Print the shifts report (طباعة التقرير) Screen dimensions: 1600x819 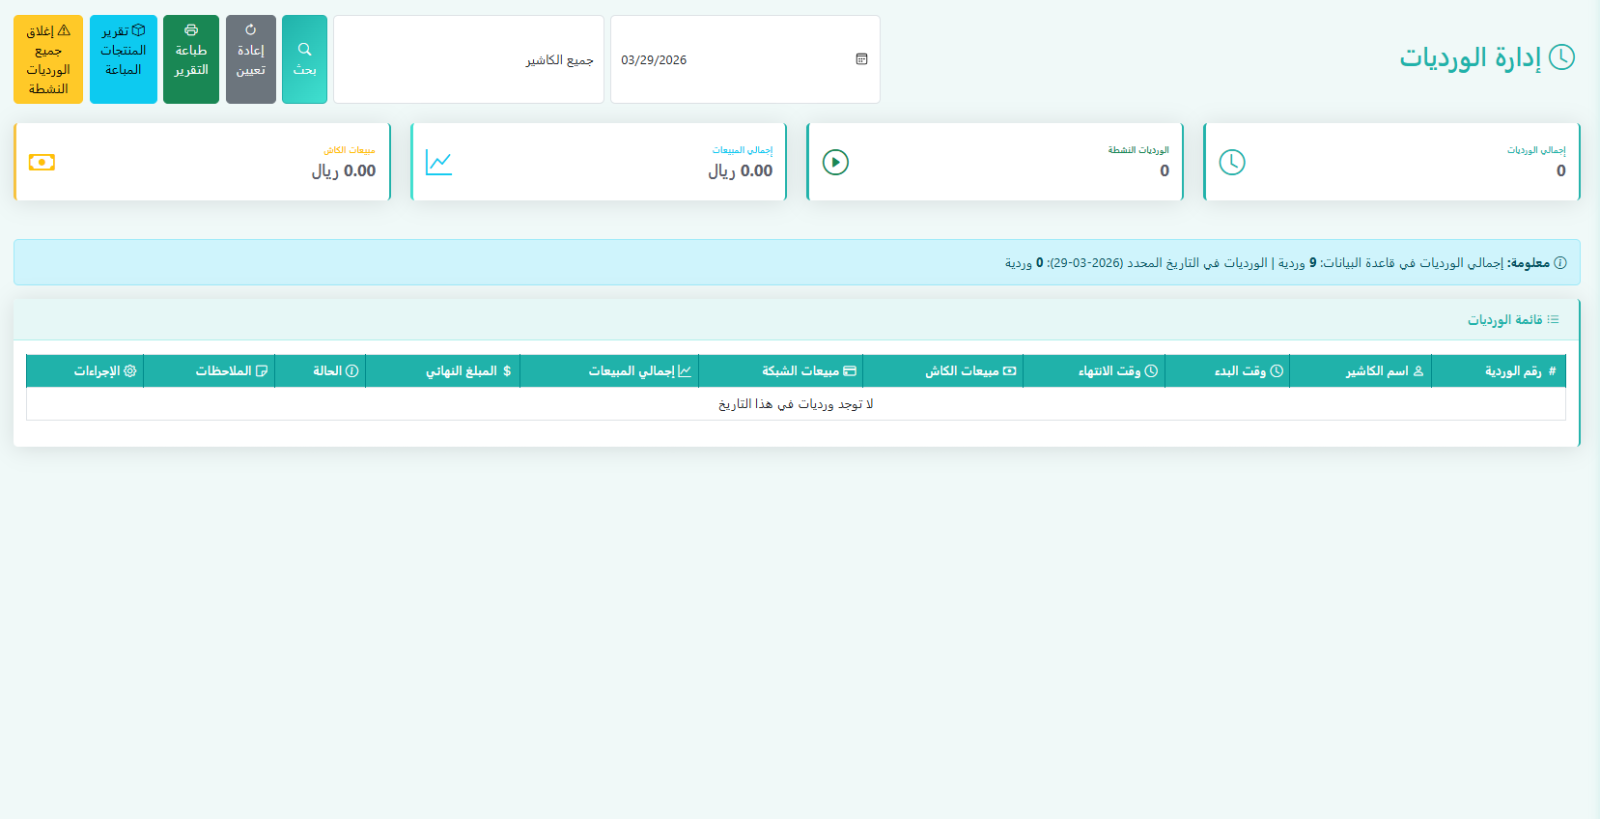(x=191, y=60)
